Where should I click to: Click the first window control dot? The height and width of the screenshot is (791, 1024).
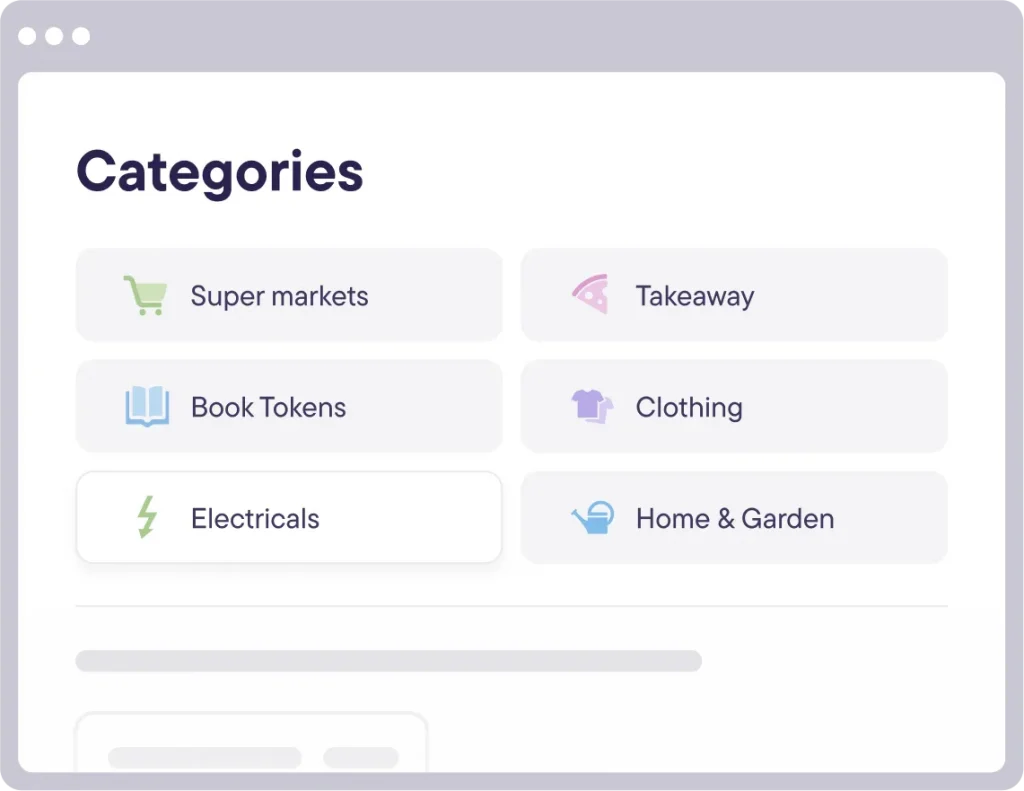click(x=27, y=36)
